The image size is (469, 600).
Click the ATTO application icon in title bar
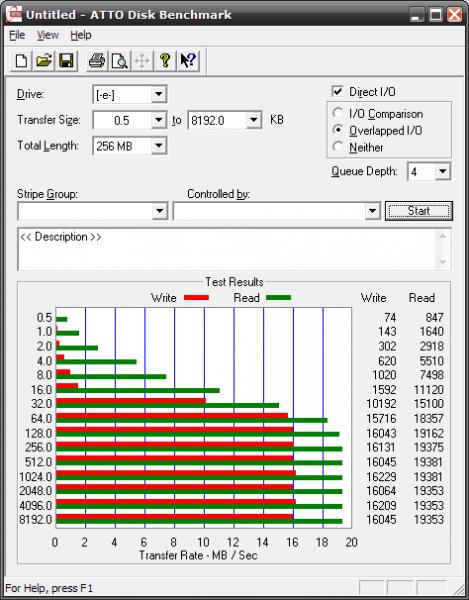tap(13, 15)
